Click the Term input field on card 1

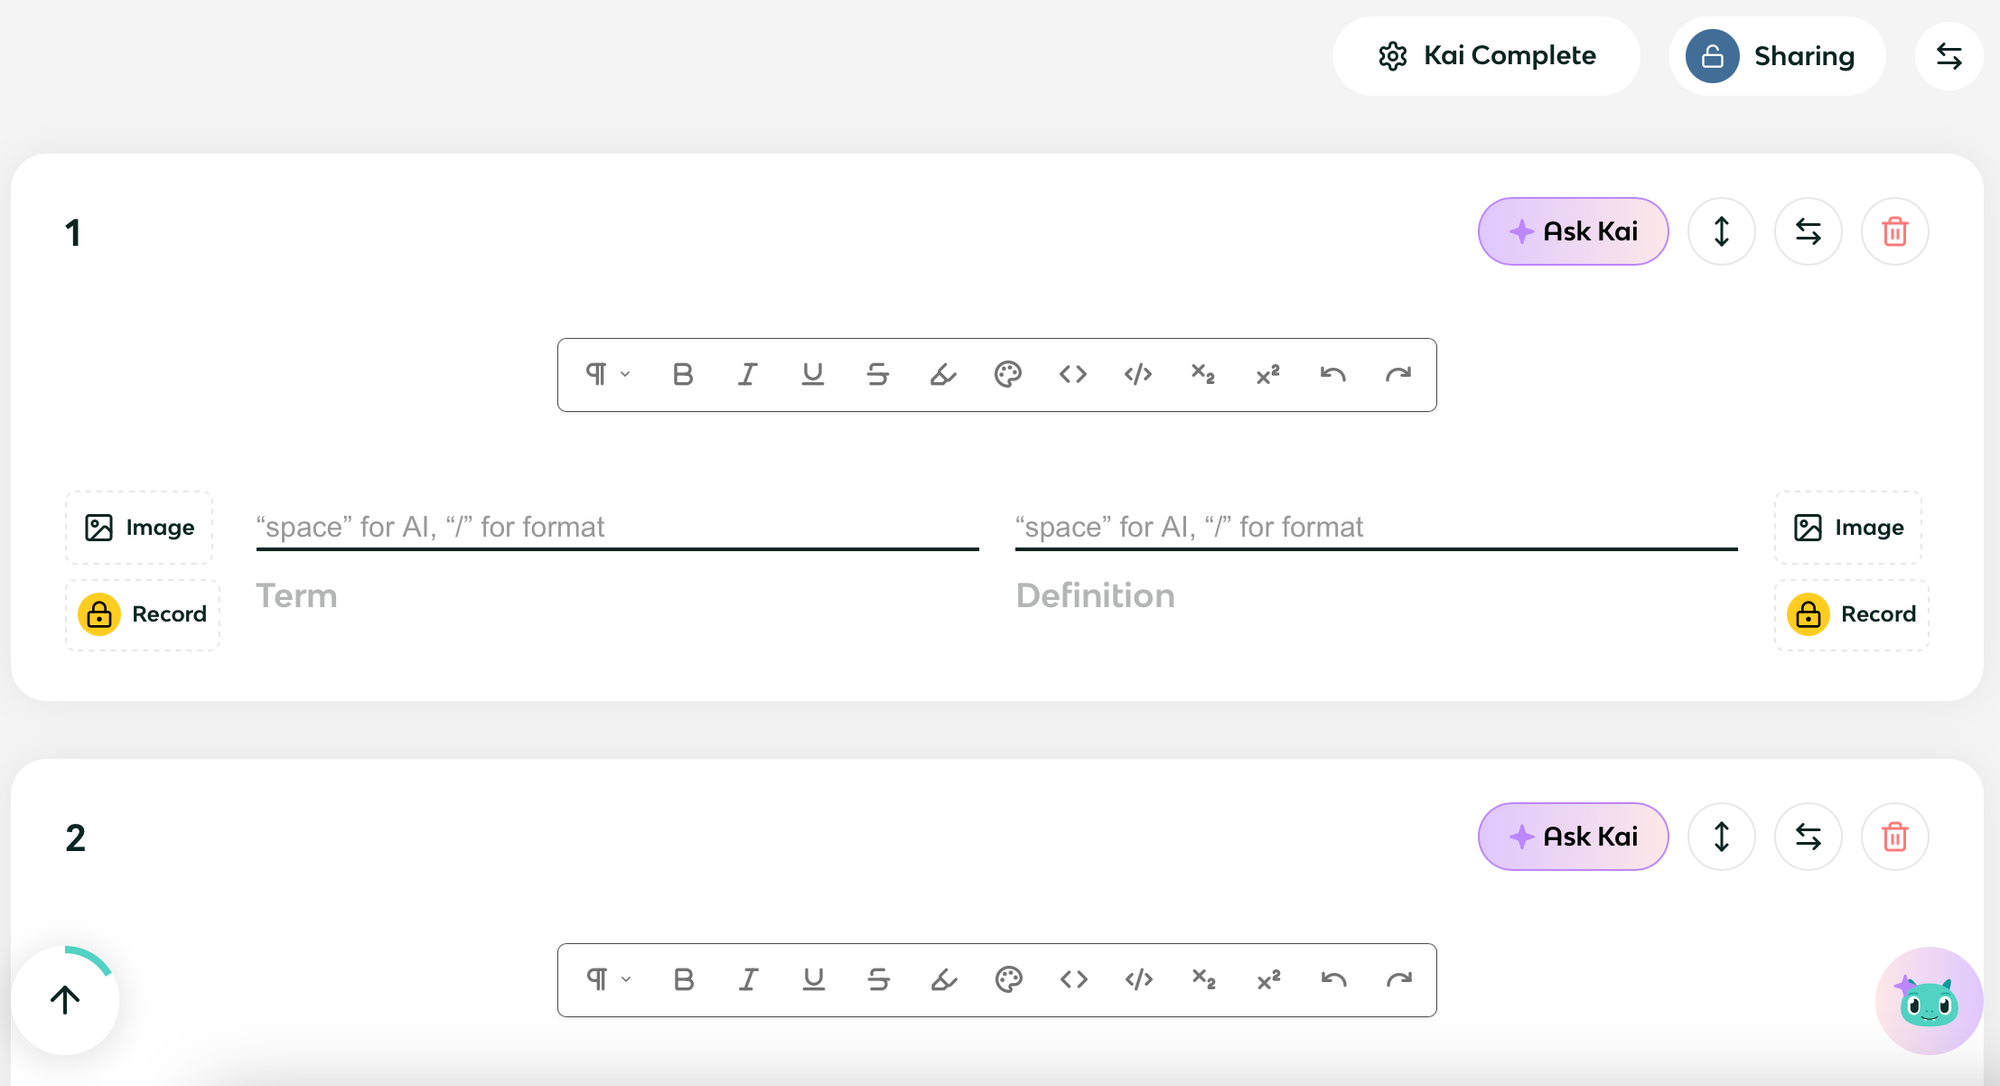point(616,527)
